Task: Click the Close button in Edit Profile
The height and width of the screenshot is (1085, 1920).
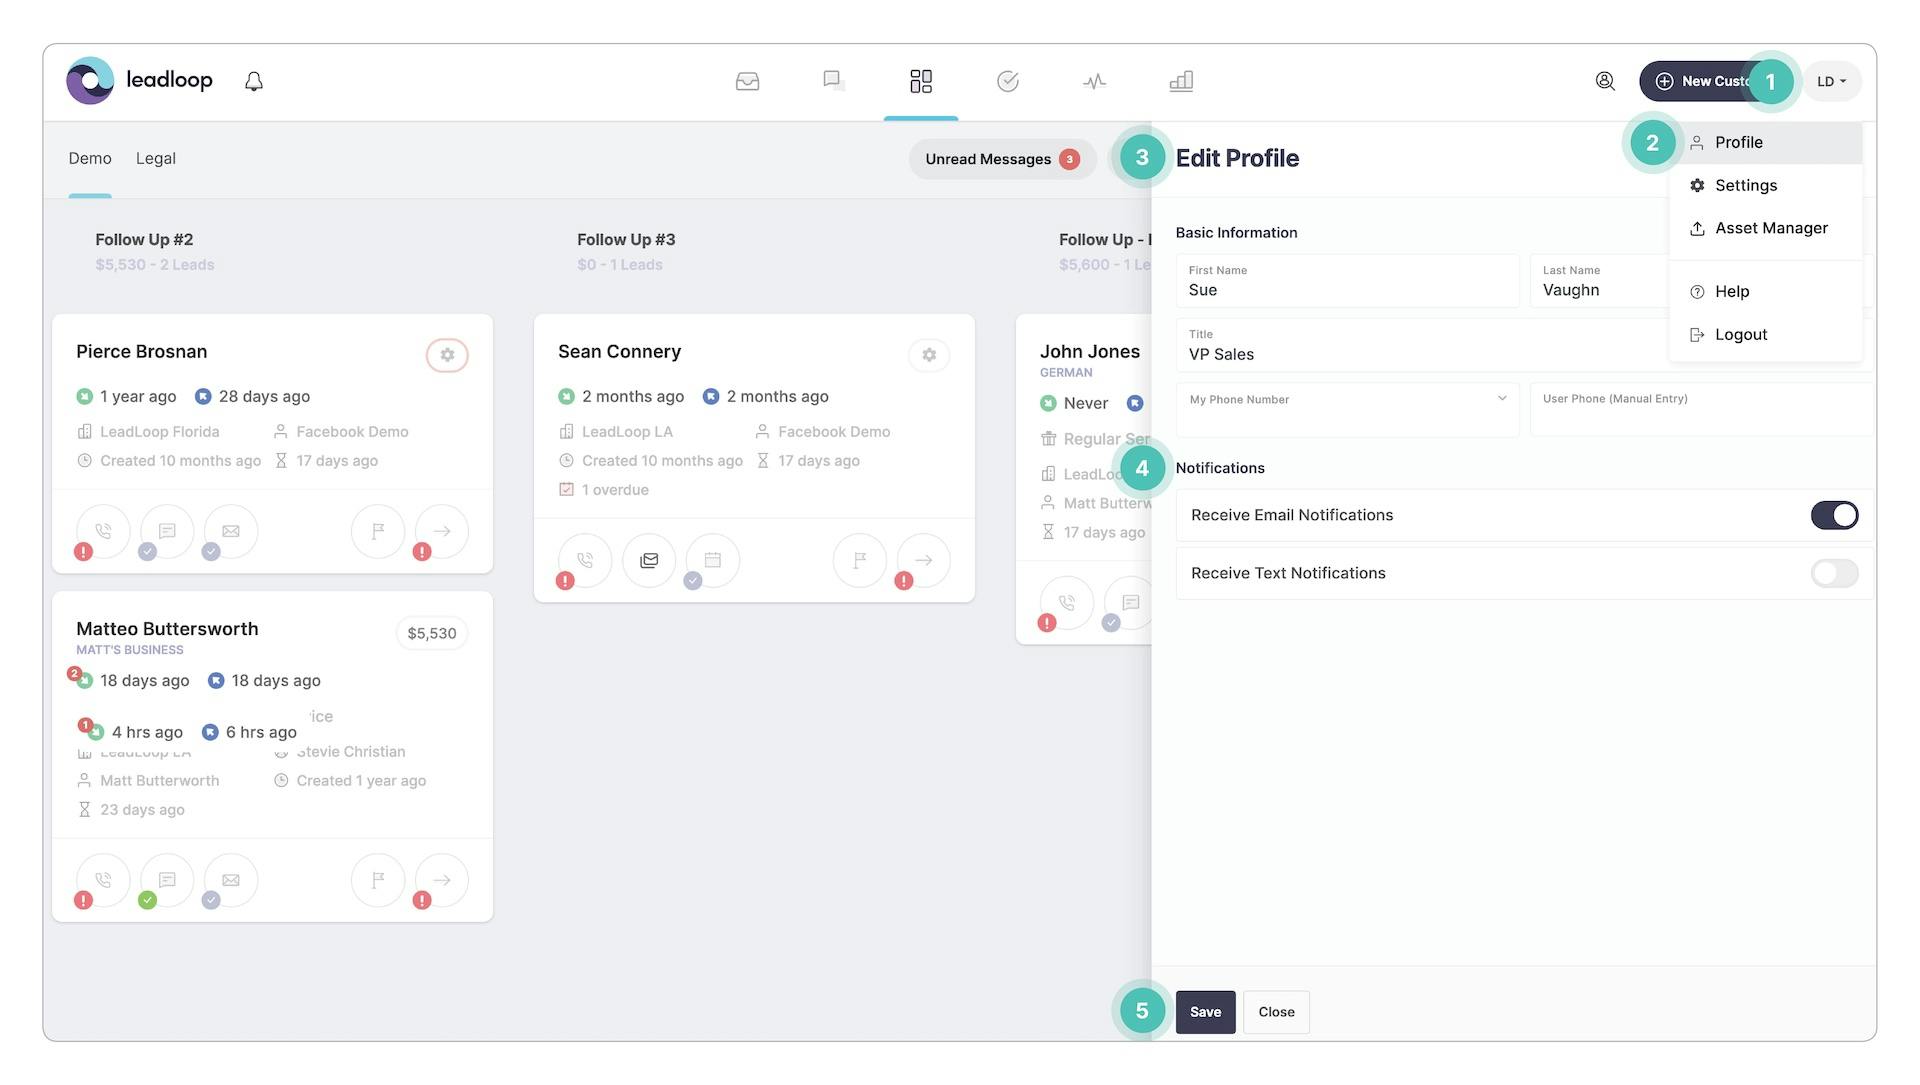Action: click(x=1276, y=1012)
